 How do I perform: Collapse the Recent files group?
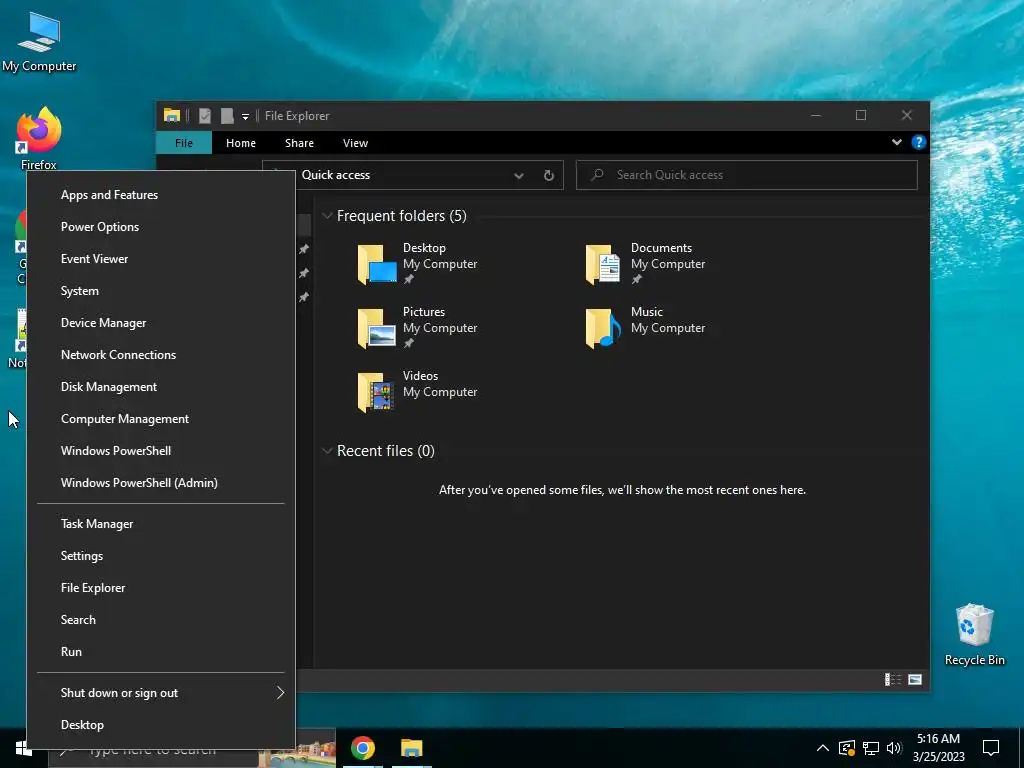[327, 451]
